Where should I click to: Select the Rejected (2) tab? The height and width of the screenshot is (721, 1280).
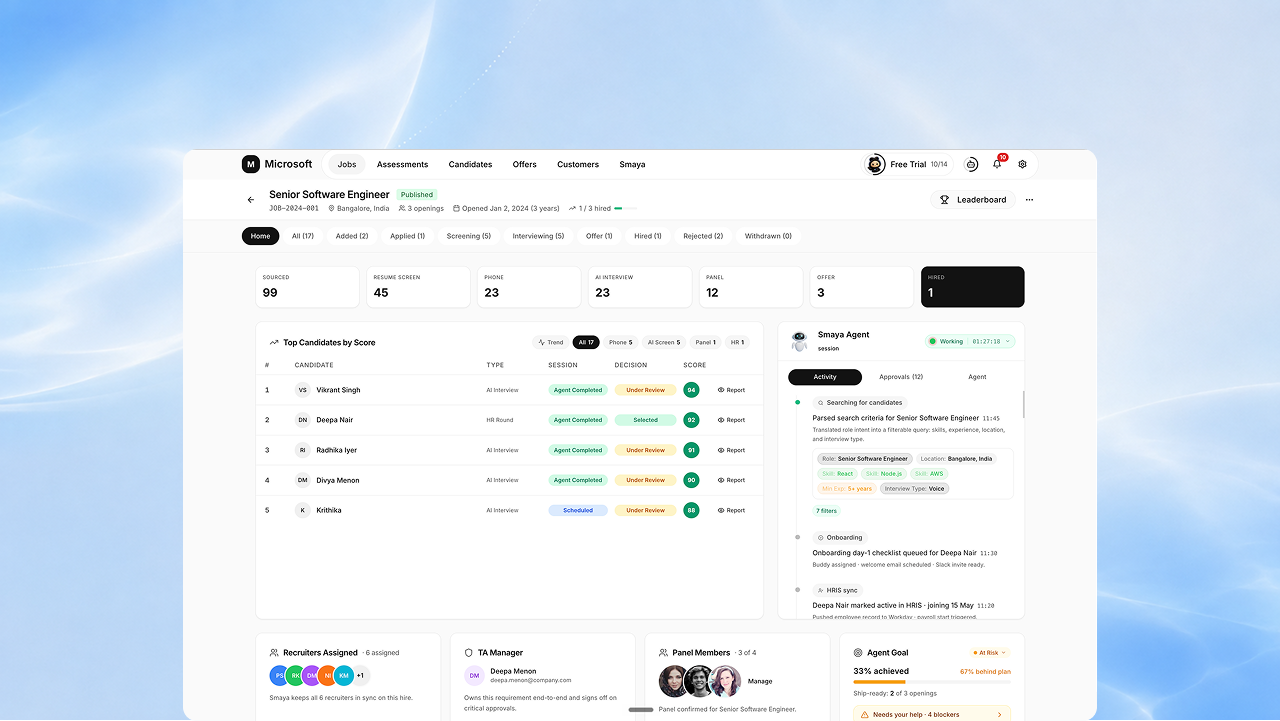coord(703,236)
